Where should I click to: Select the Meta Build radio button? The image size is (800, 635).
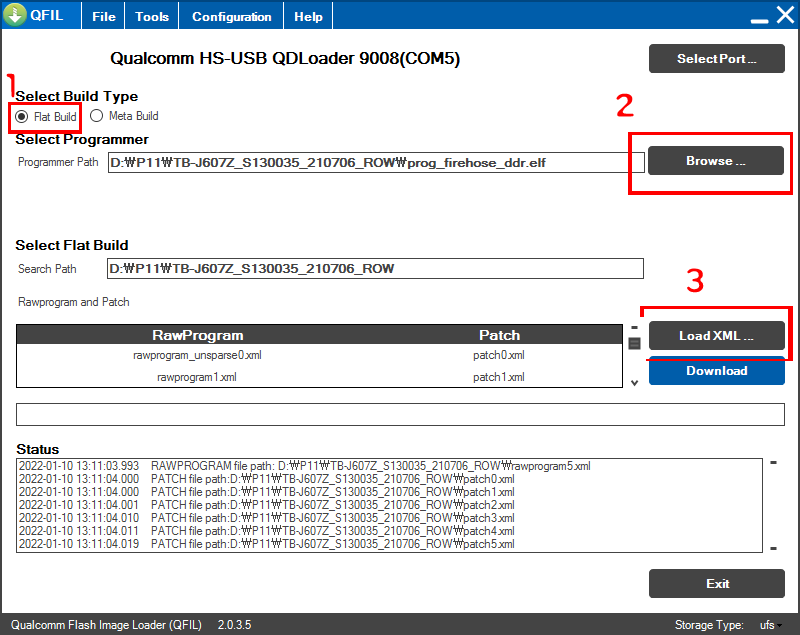click(x=96, y=116)
